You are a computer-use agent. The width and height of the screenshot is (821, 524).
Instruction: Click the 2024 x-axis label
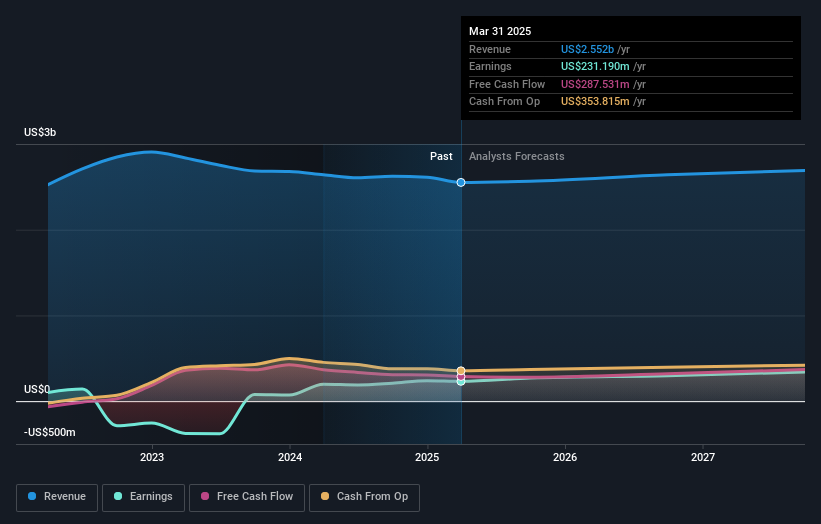[x=290, y=457]
